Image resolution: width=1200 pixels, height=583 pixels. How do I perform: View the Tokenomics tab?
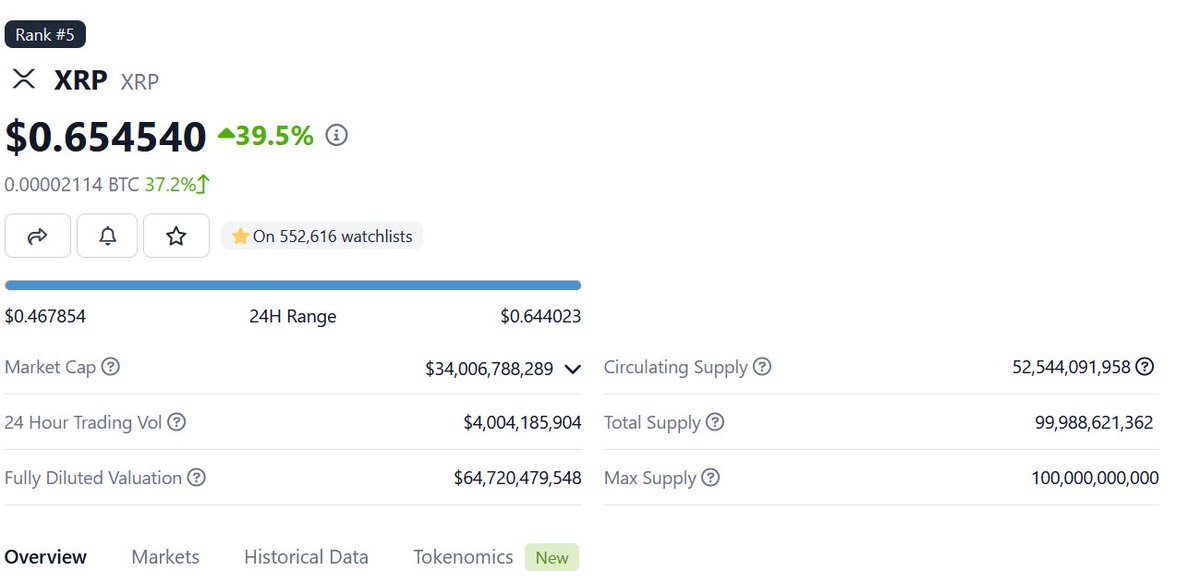click(463, 557)
